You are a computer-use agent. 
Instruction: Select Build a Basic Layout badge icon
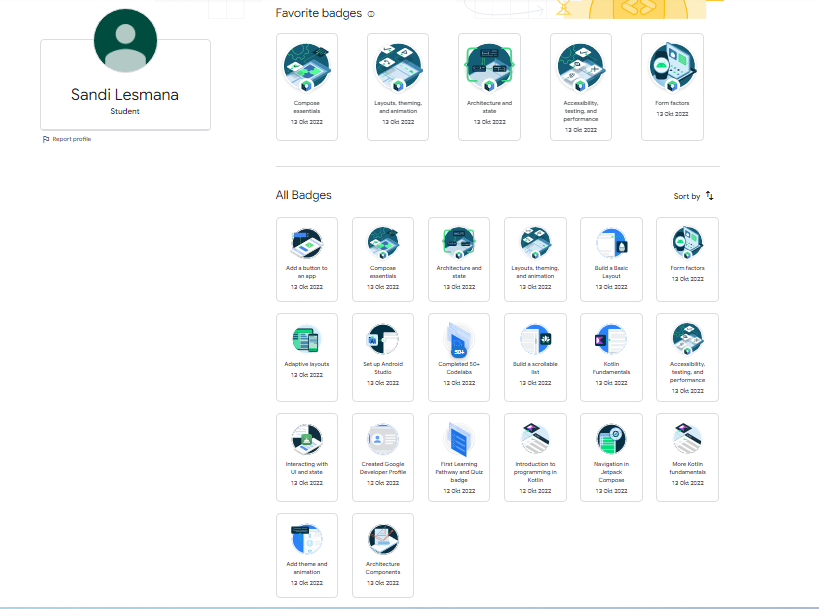tap(612, 243)
